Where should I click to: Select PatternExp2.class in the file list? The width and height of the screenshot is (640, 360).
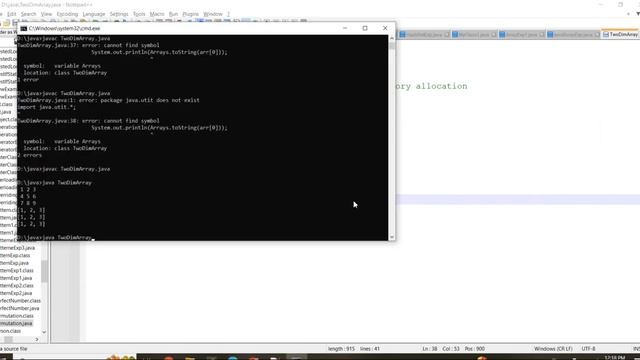[17, 286]
